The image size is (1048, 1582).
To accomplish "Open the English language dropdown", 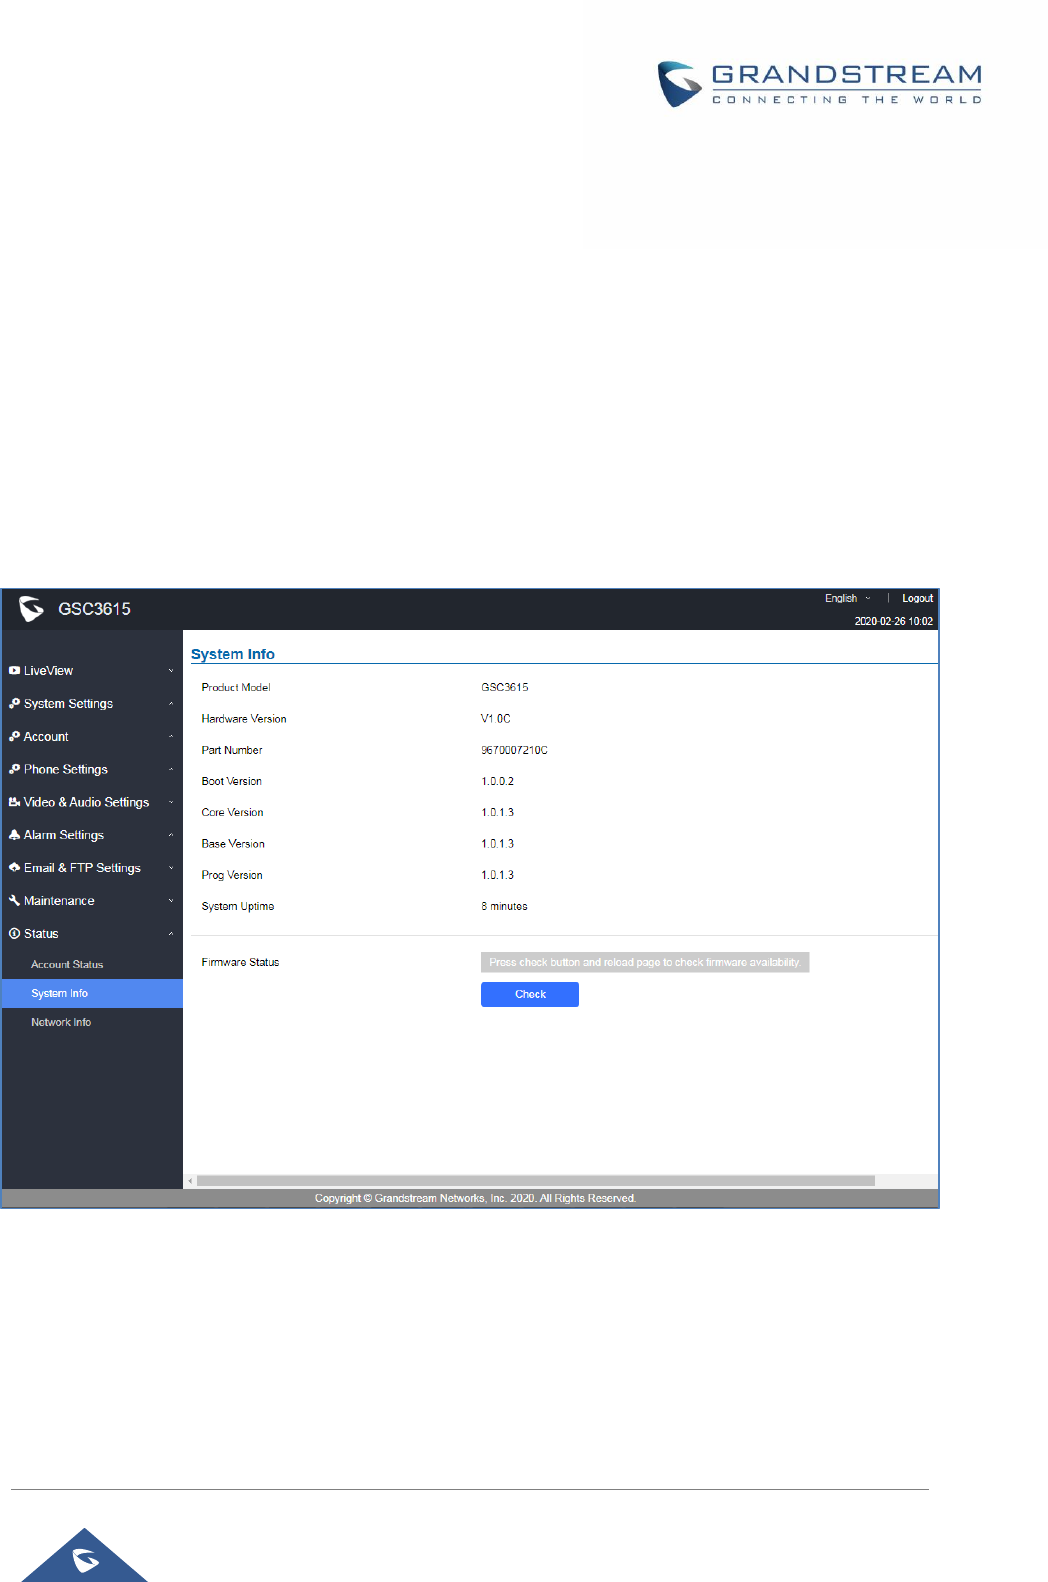I will (x=847, y=599).
